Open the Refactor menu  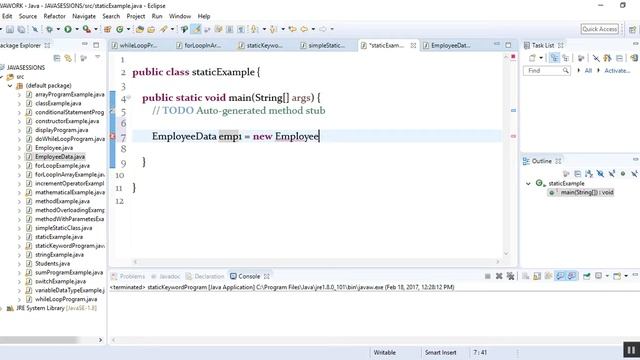click(55, 16)
